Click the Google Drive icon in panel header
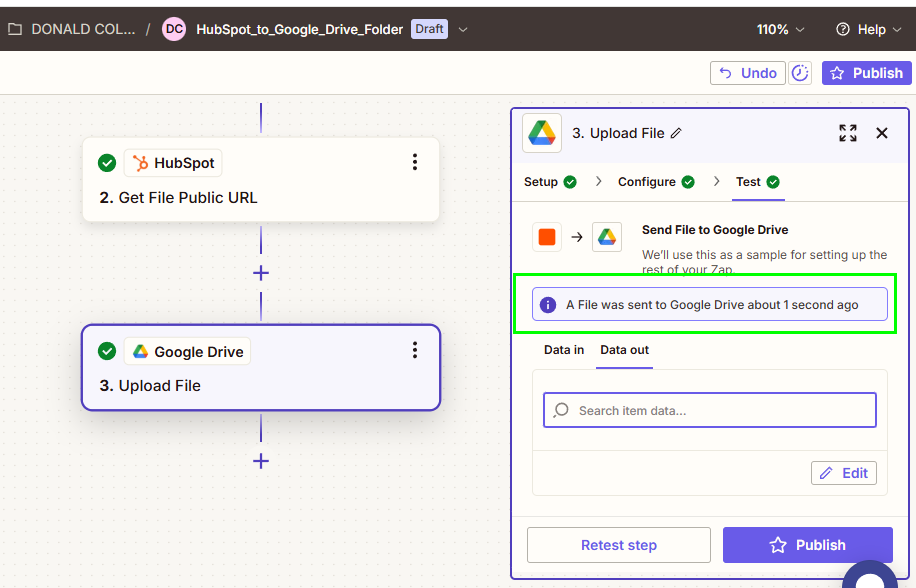The image size is (916, 588). click(x=542, y=133)
